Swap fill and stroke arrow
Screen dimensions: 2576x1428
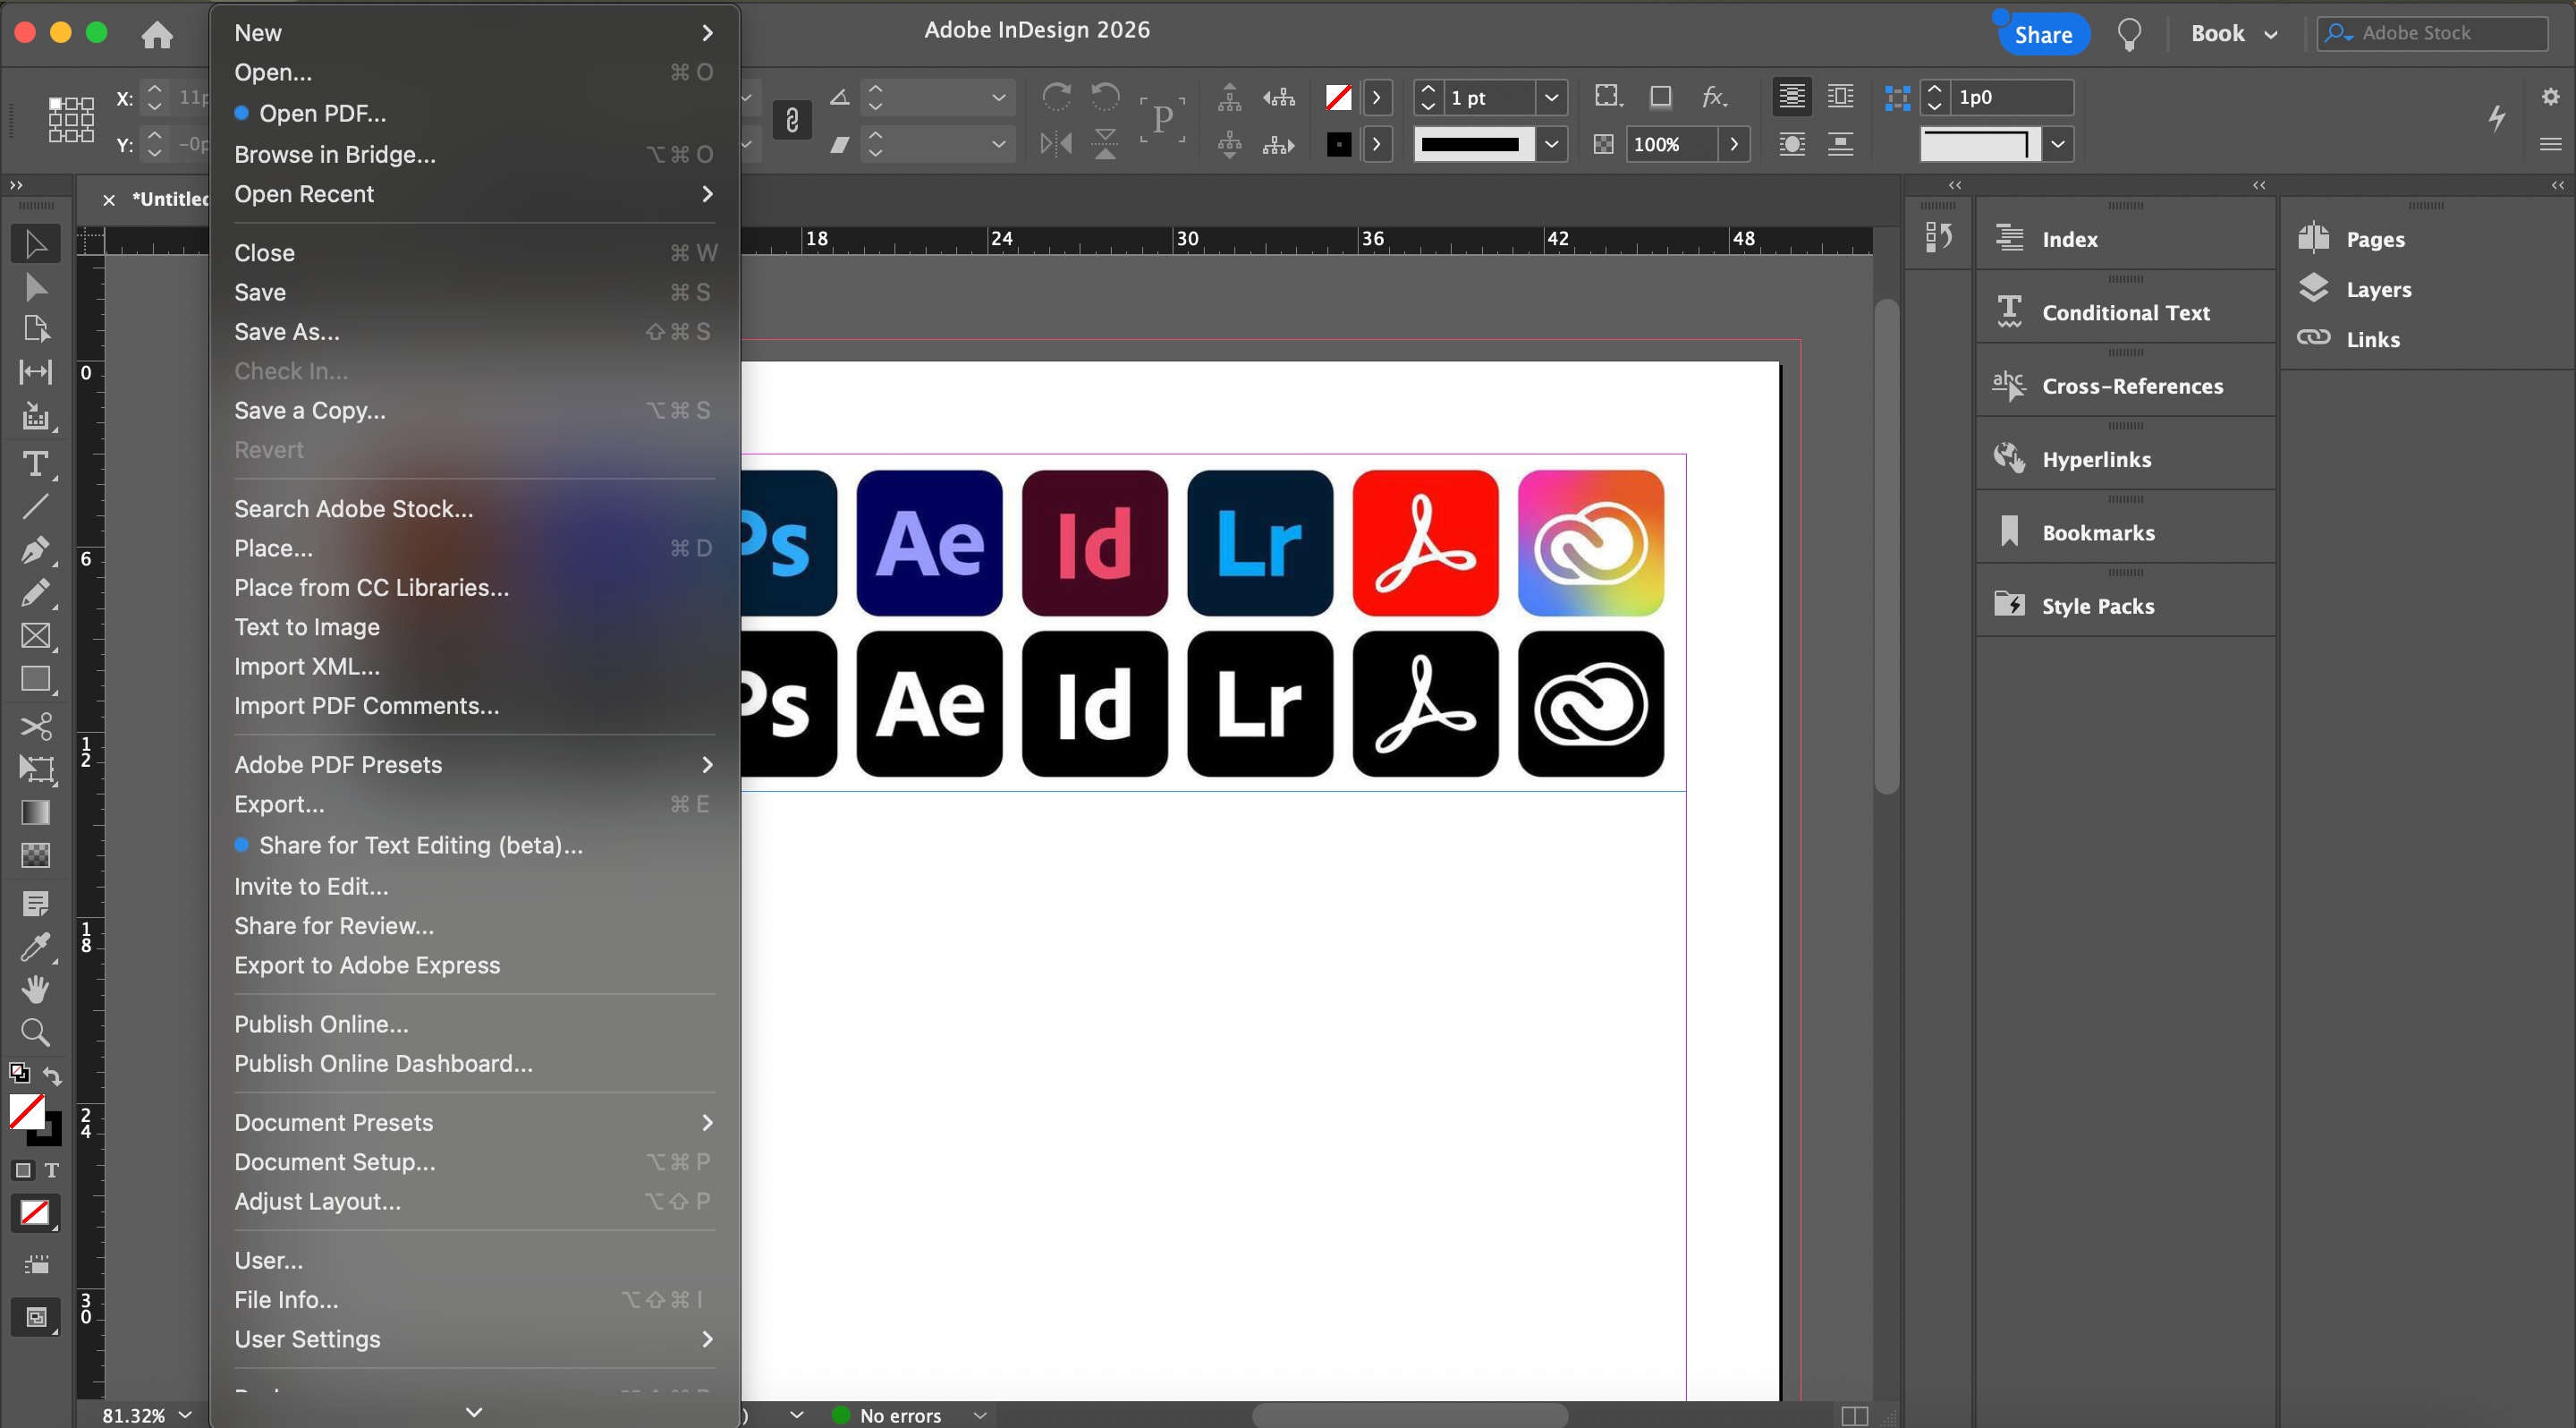53,1077
